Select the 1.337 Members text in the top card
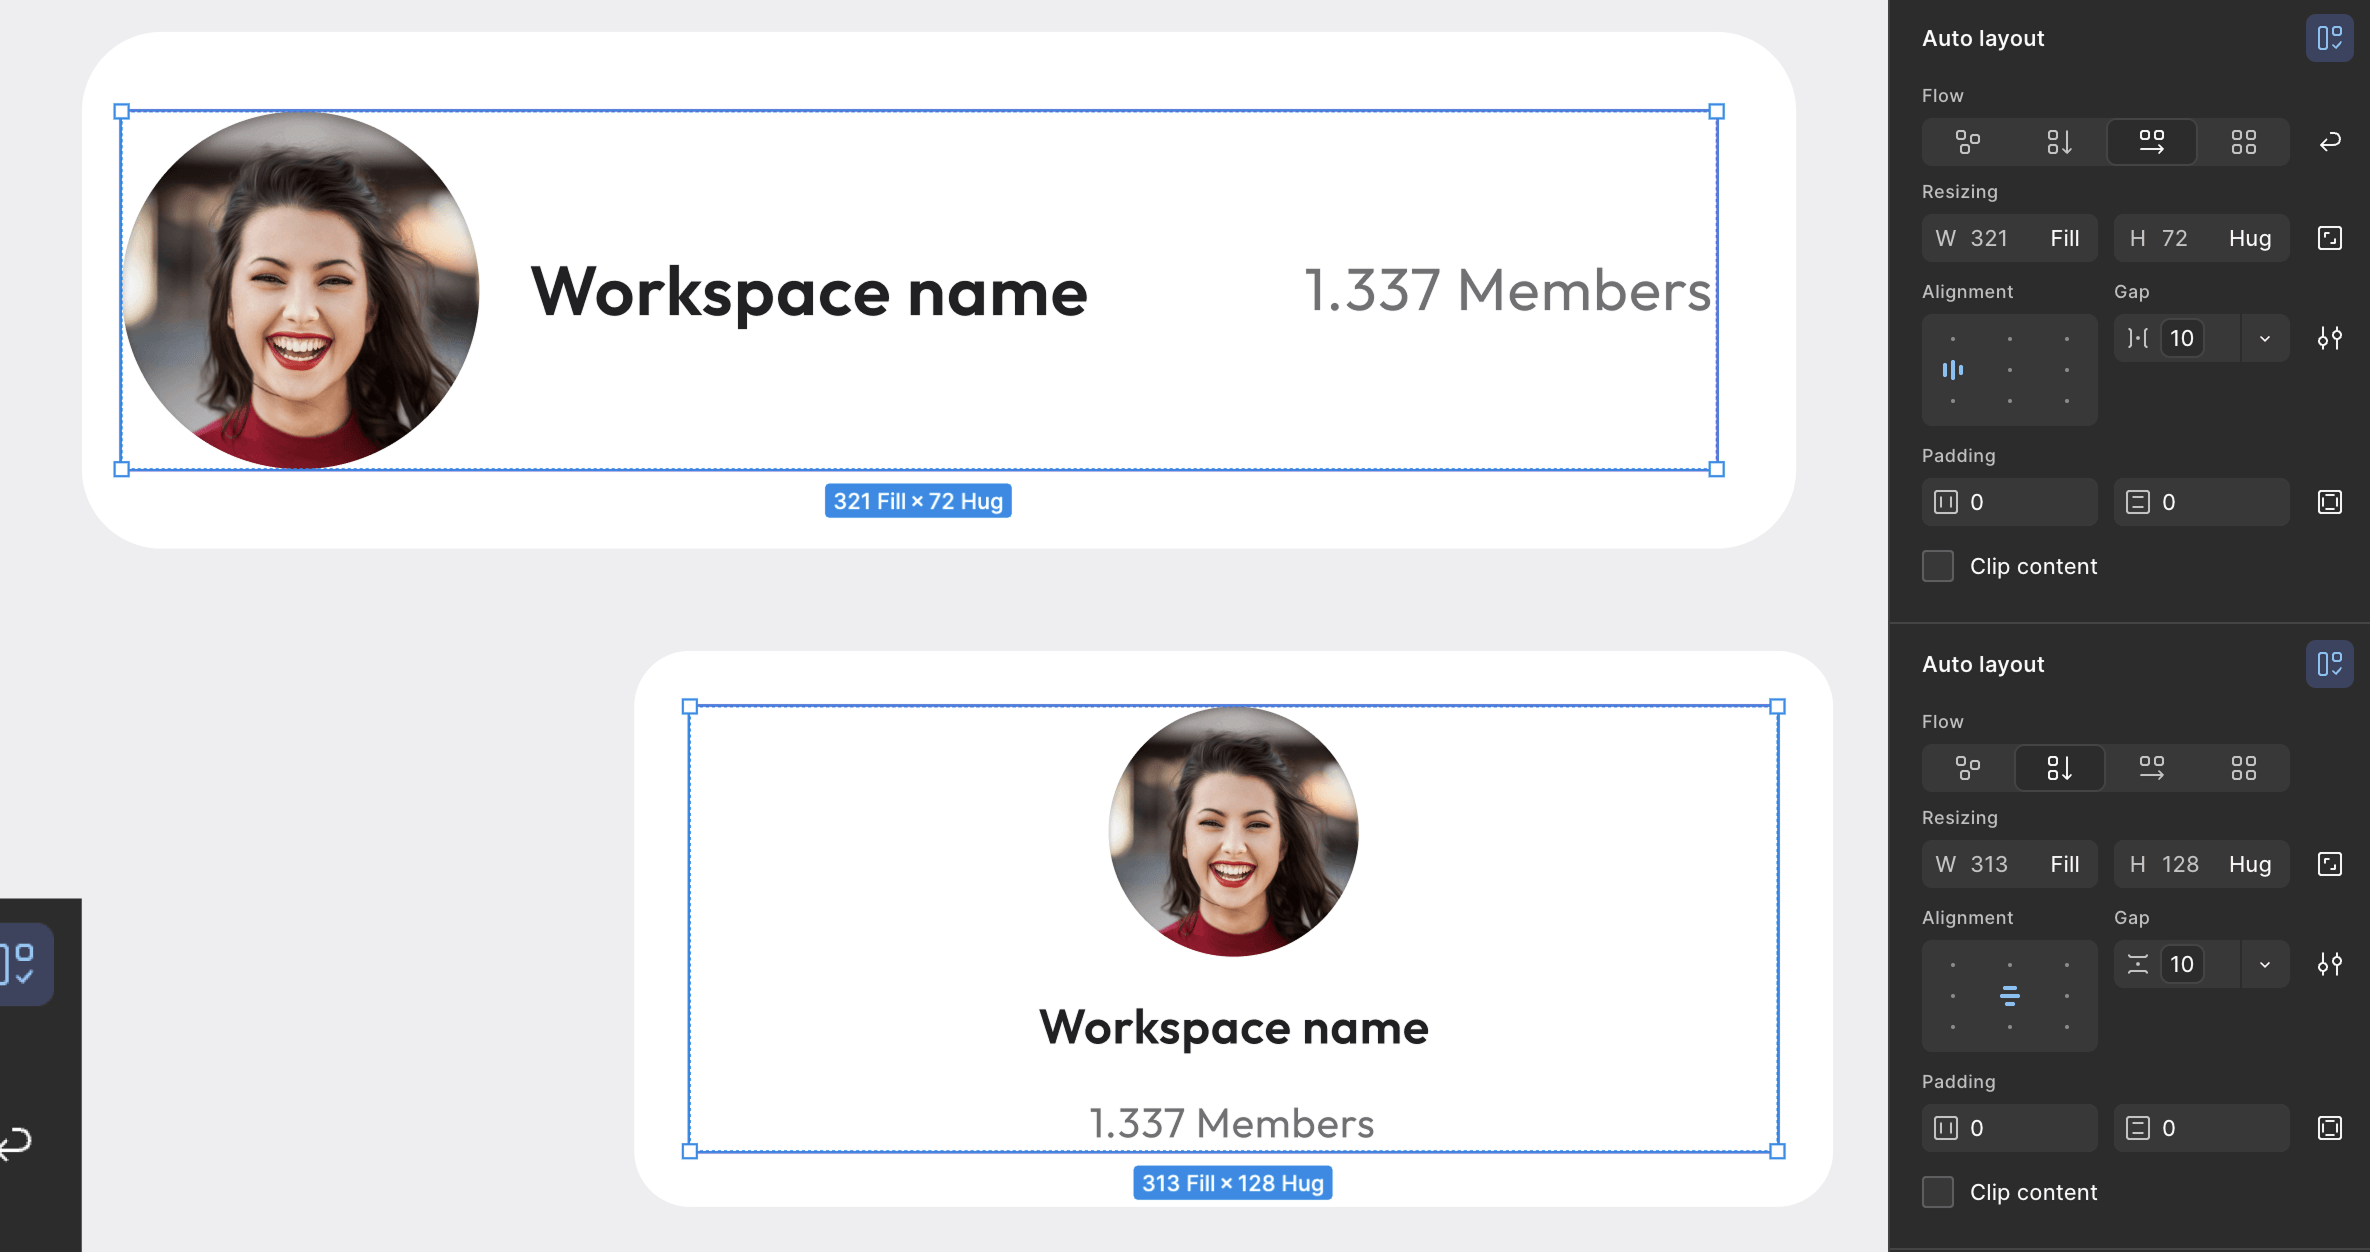Image resolution: width=2370 pixels, height=1252 pixels. pos(1508,291)
